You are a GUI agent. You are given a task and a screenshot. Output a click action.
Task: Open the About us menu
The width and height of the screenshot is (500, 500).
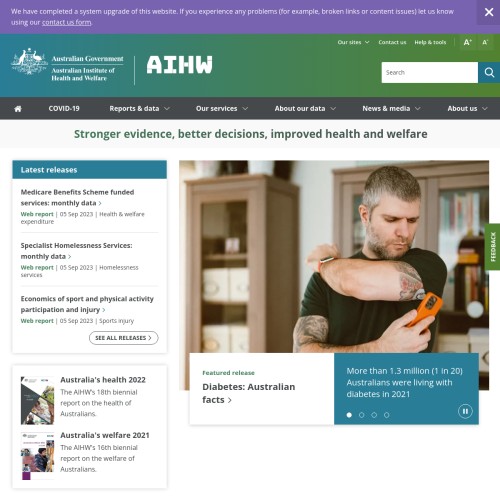click(467, 109)
